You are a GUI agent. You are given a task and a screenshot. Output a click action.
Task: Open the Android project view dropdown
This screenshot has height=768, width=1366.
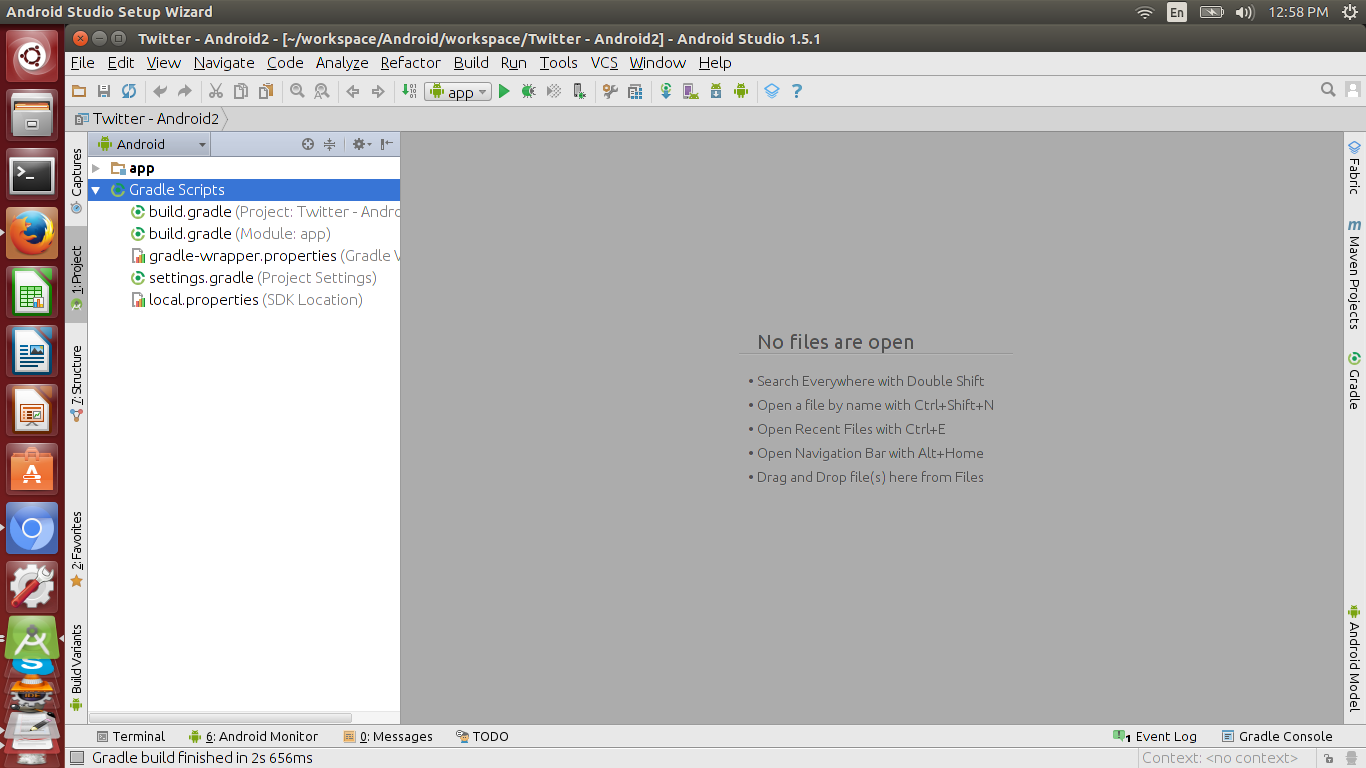pyautogui.click(x=150, y=144)
